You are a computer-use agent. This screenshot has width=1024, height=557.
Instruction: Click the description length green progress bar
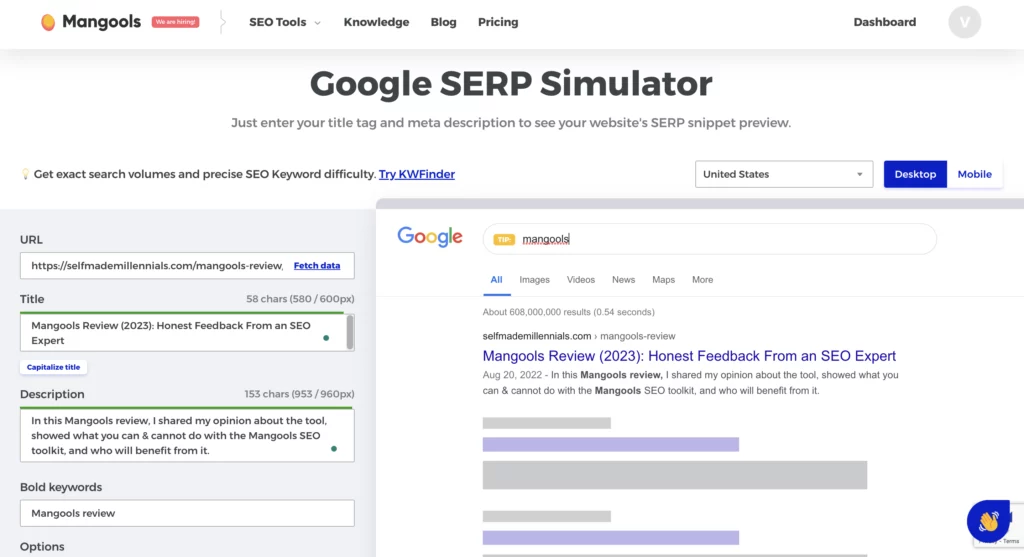tap(186, 408)
